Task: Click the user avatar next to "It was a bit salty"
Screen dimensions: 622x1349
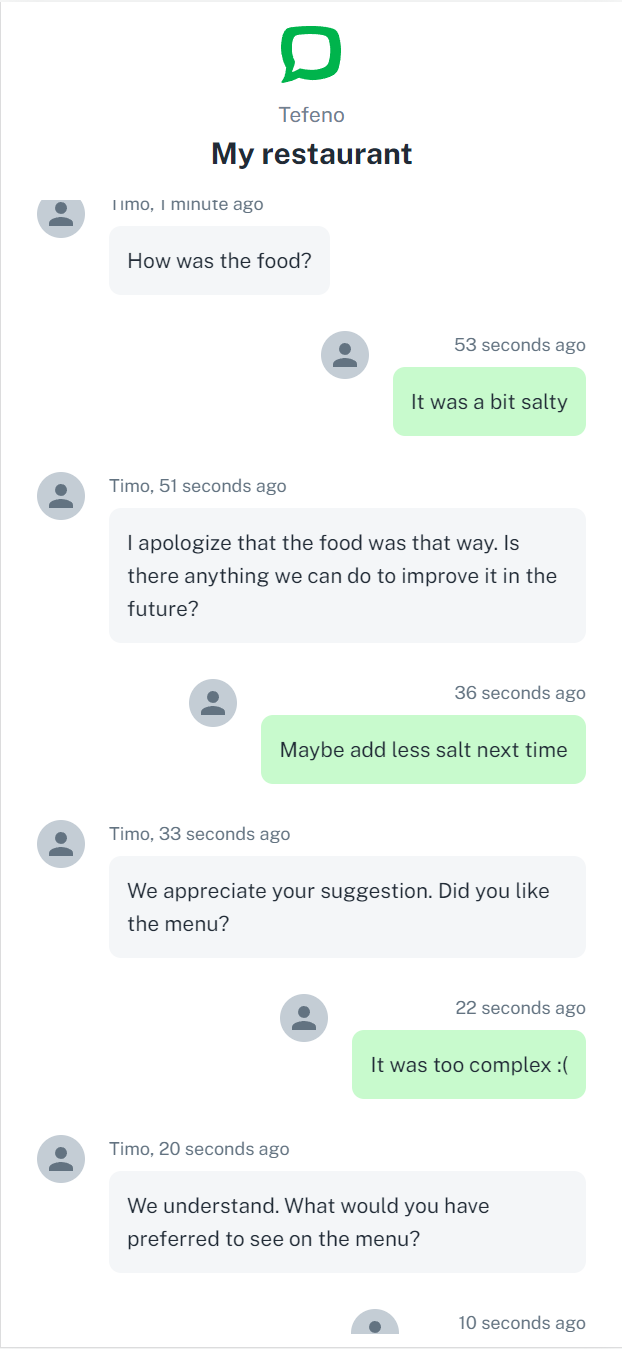Action: [x=345, y=355]
